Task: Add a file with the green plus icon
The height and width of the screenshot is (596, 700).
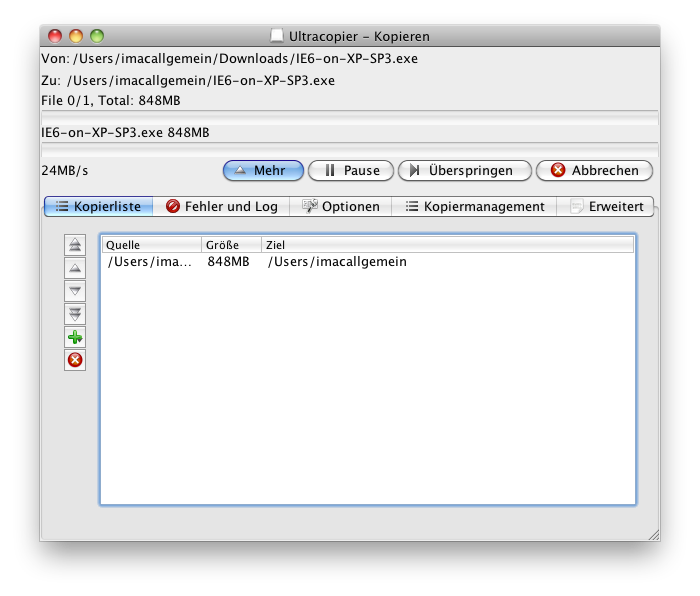Action: [75, 337]
